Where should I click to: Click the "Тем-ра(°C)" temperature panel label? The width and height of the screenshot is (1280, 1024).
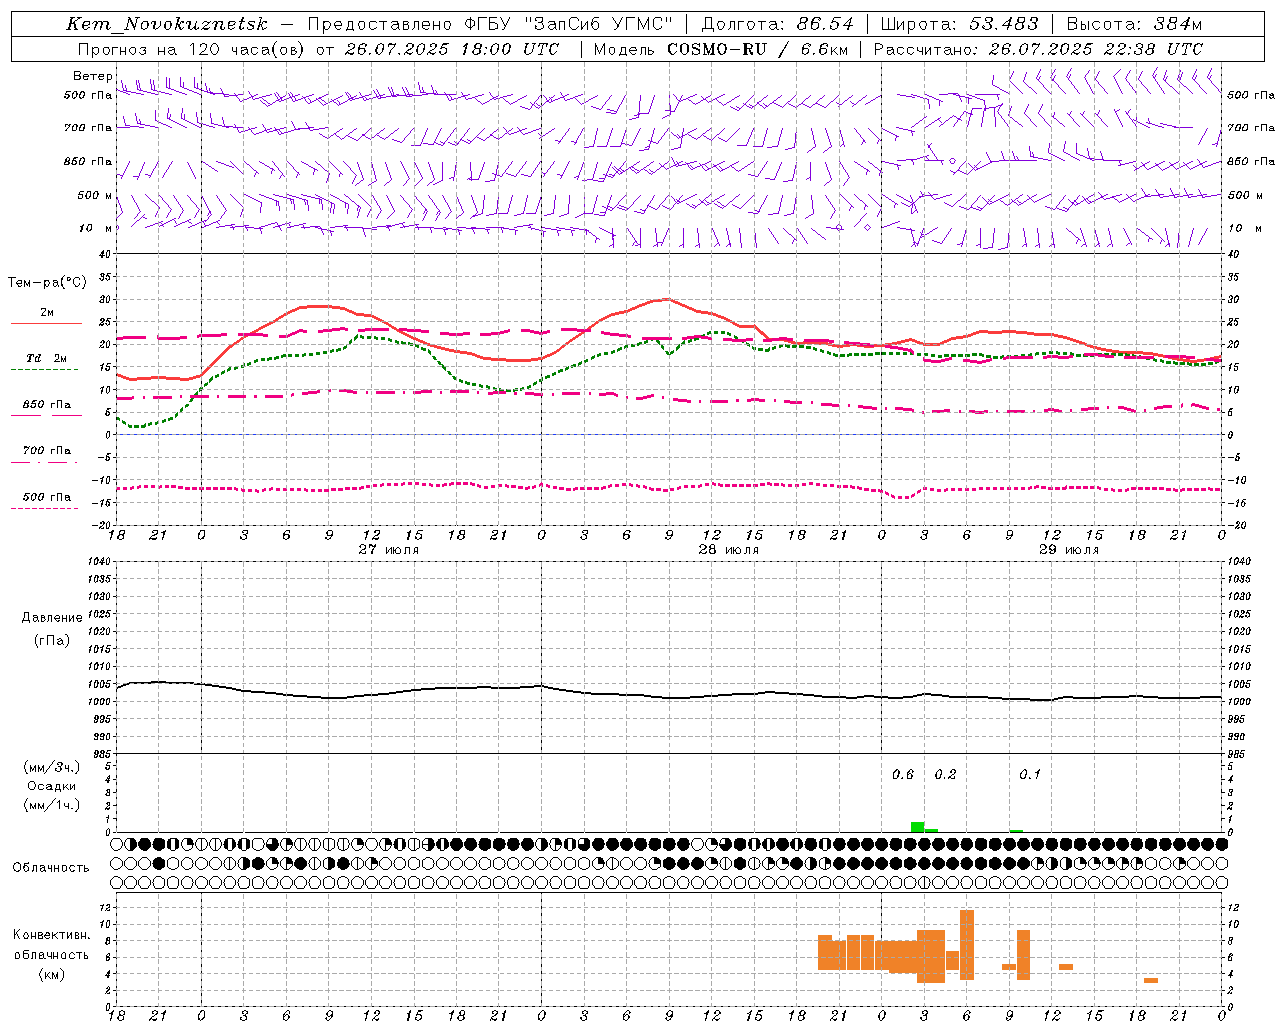tap(47, 283)
